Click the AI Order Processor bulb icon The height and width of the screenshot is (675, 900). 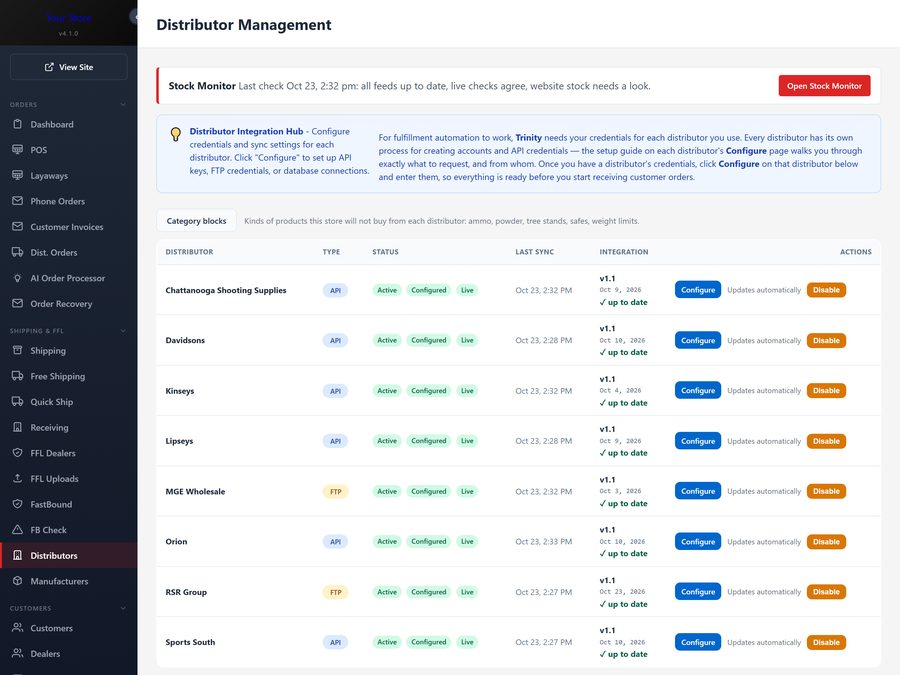click(17, 278)
